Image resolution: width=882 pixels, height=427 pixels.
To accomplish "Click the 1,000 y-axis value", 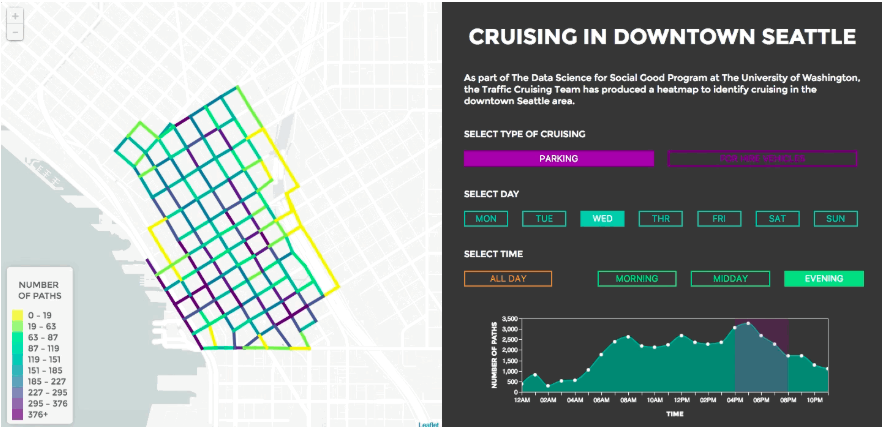I will pos(509,371).
